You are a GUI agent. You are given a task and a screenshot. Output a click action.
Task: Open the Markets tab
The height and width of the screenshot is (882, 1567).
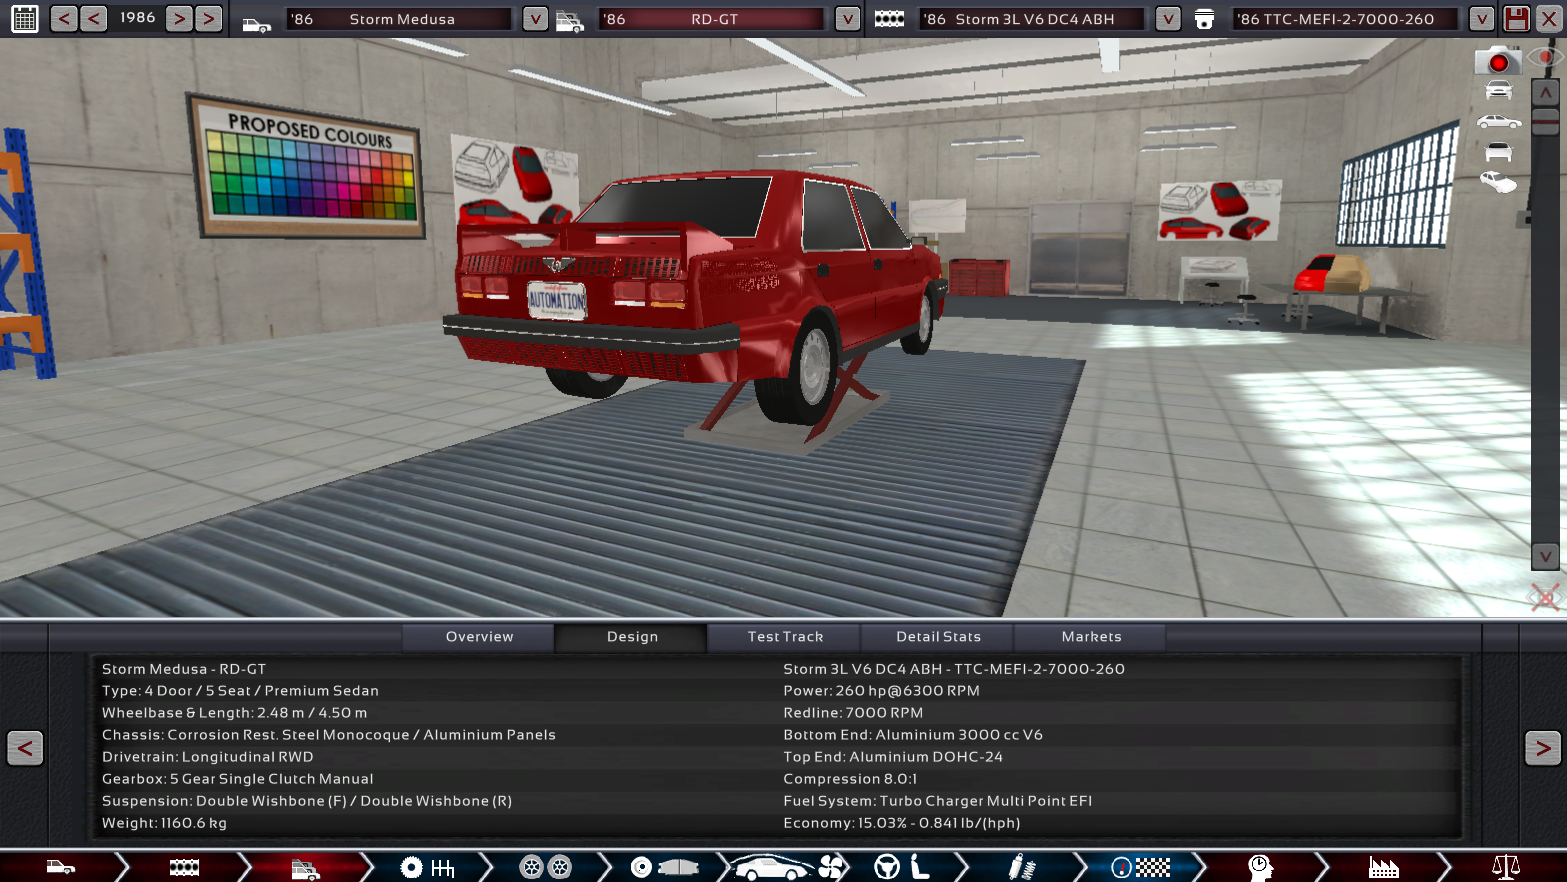click(1091, 637)
